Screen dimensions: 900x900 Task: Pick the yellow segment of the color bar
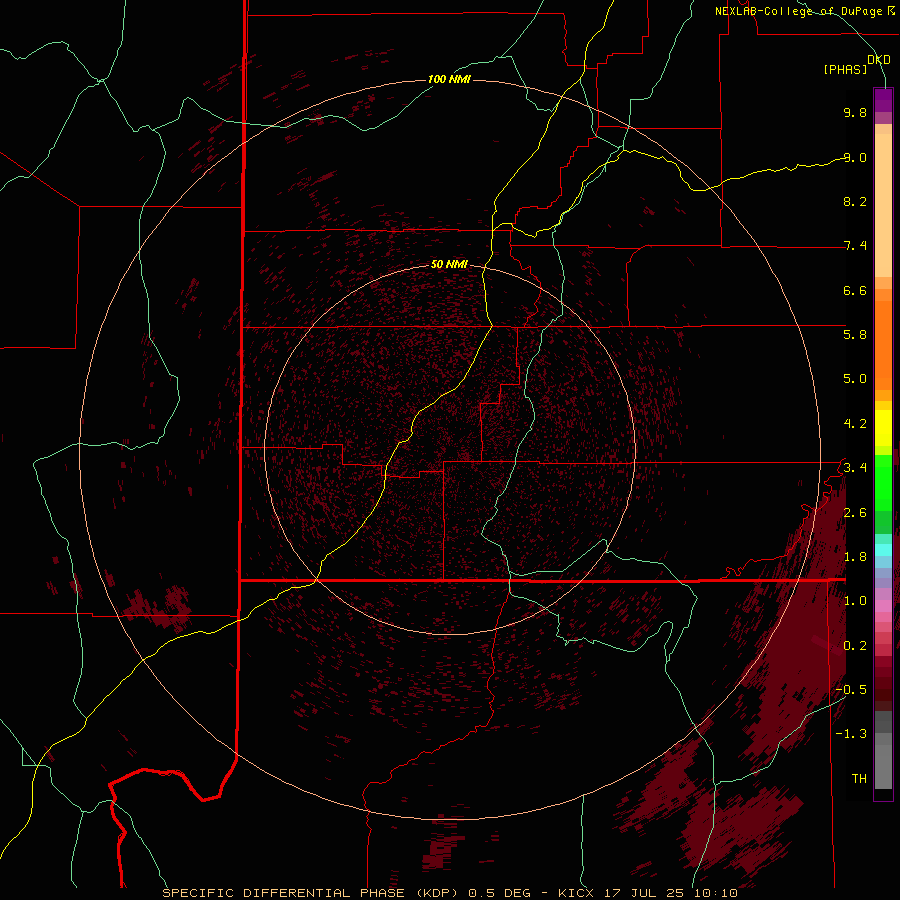(x=883, y=428)
